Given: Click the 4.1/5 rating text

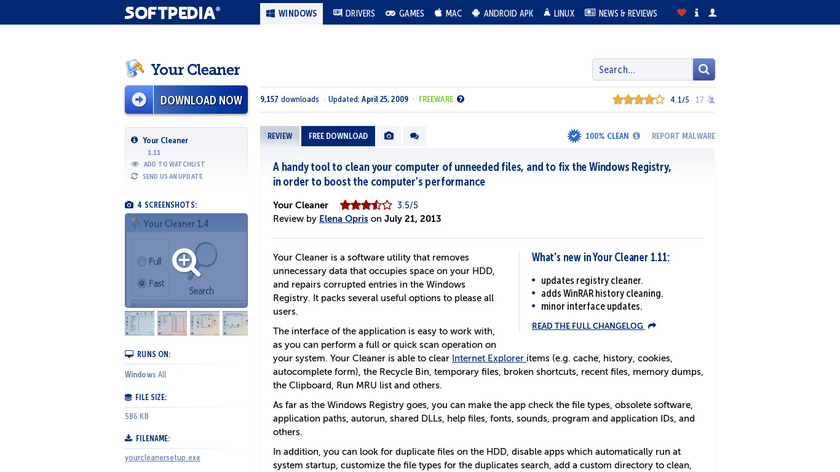Looking at the screenshot, I should point(680,100).
